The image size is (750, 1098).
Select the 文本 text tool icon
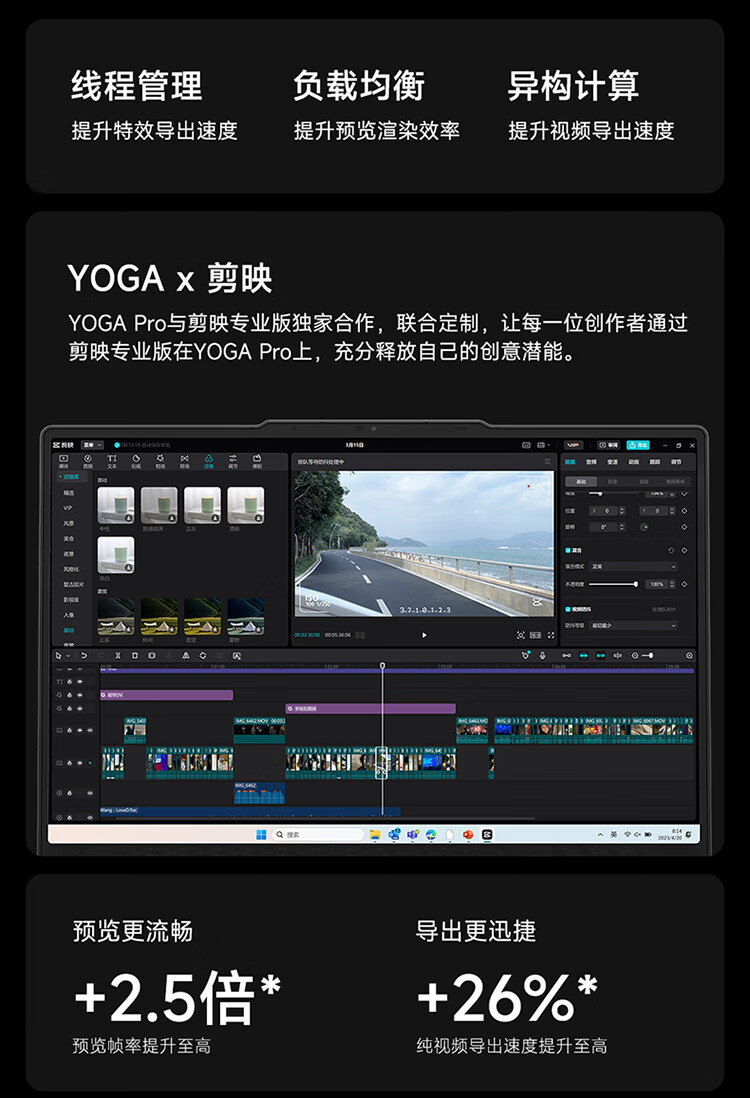point(112,461)
